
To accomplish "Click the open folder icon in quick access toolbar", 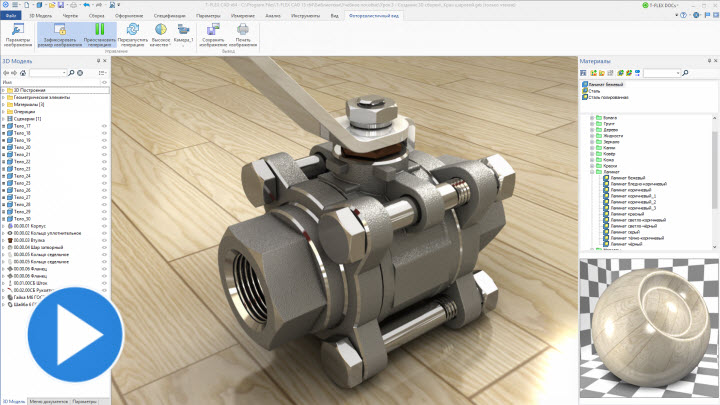I will tap(51, 5).
